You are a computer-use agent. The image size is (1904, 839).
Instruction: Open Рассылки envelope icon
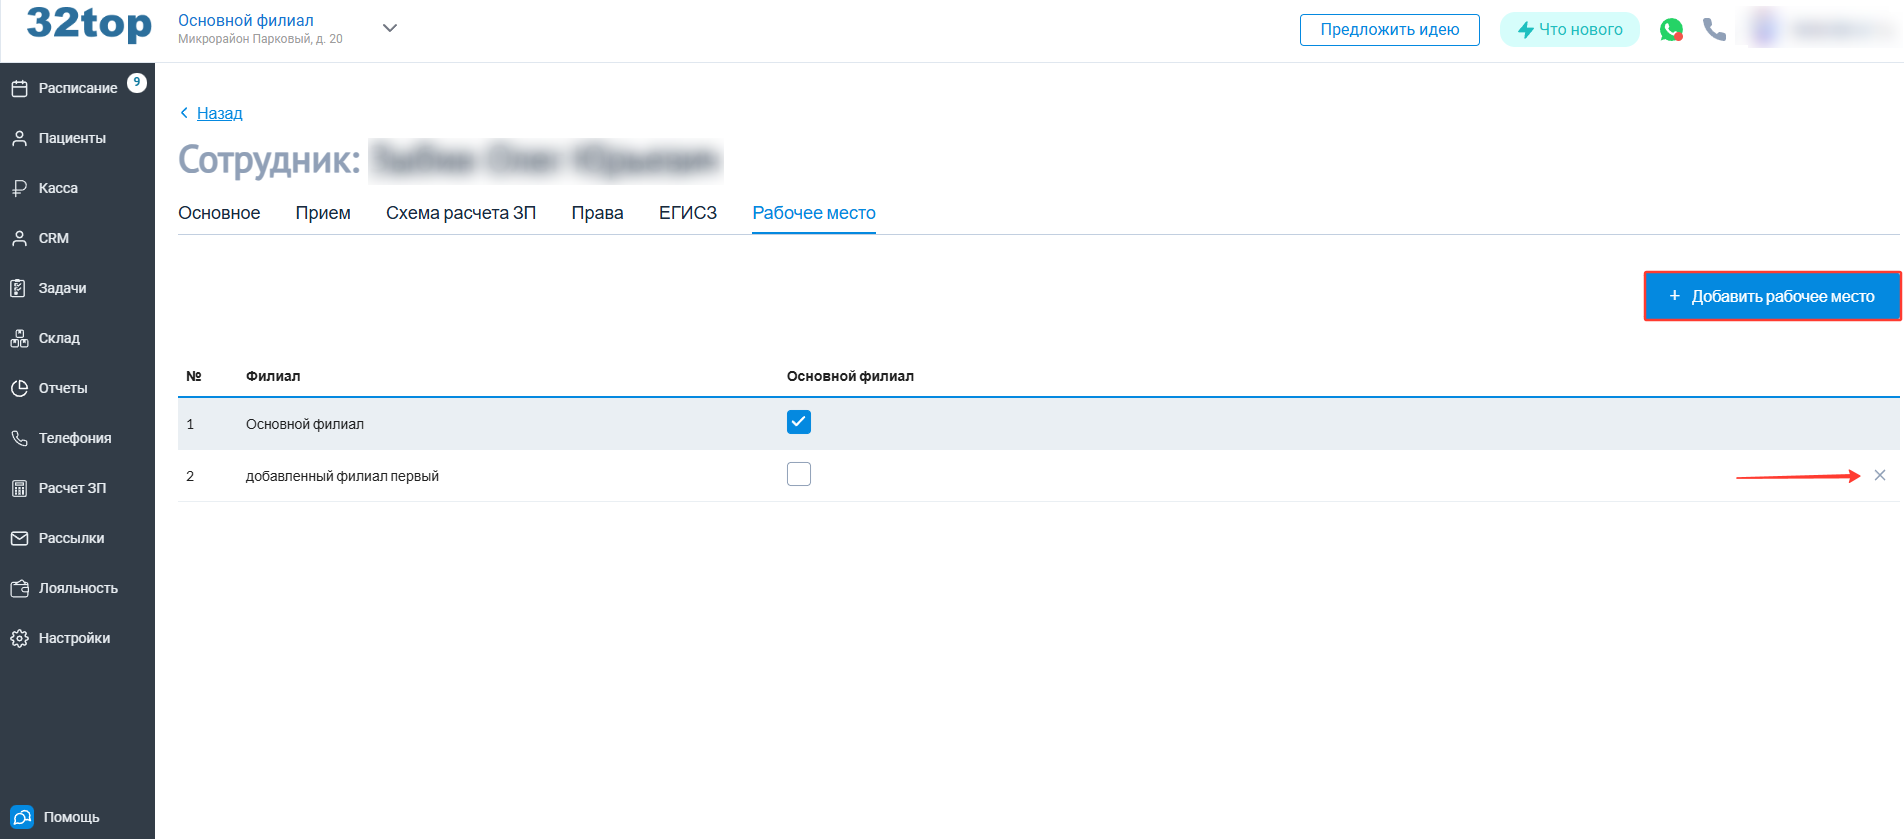(x=19, y=538)
